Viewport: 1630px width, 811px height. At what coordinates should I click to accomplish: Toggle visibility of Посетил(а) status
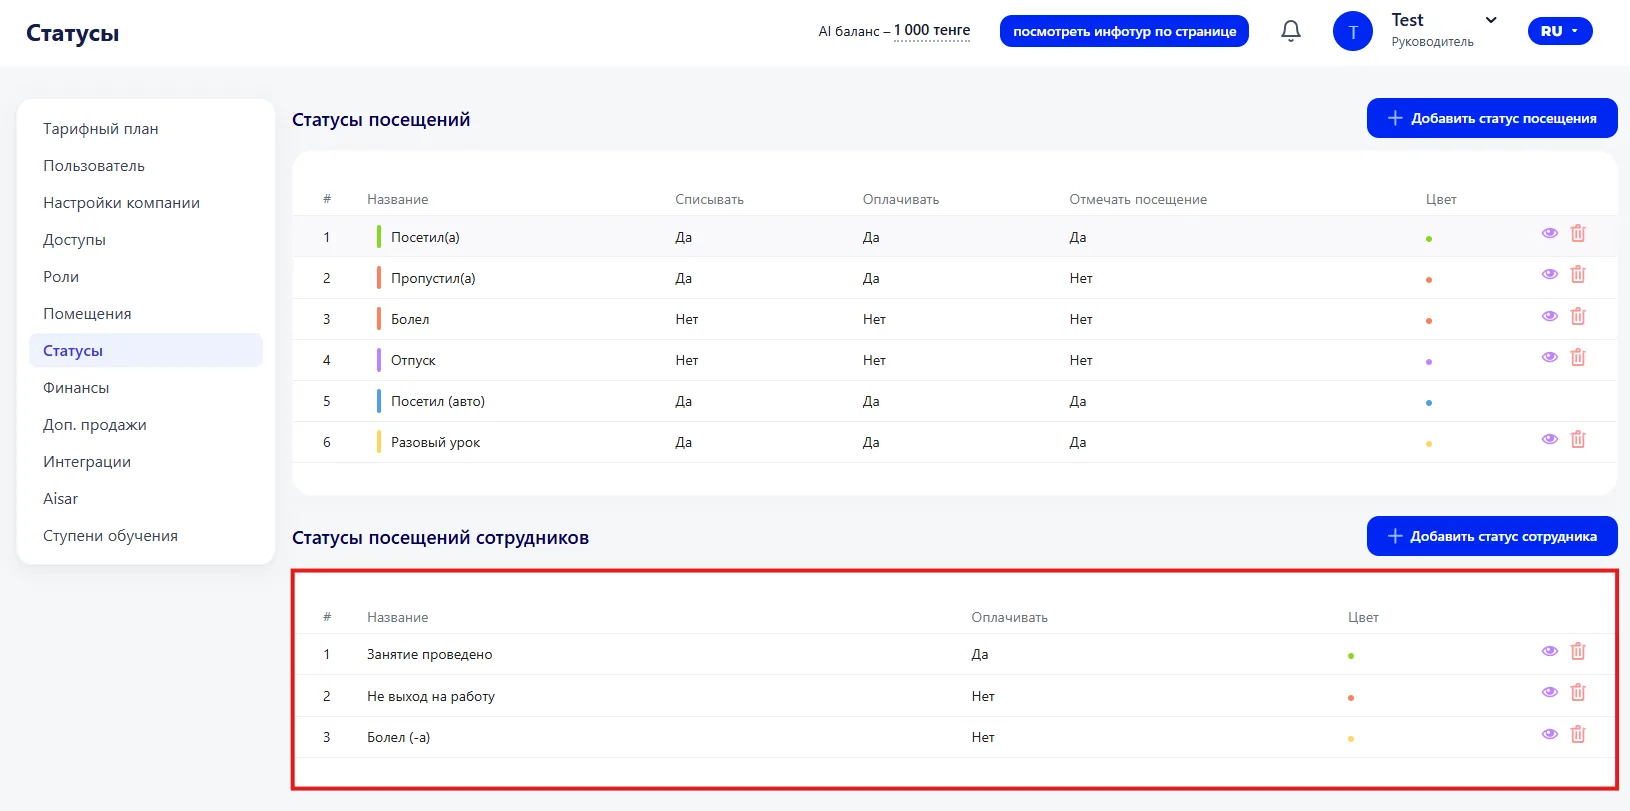click(1550, 233)
